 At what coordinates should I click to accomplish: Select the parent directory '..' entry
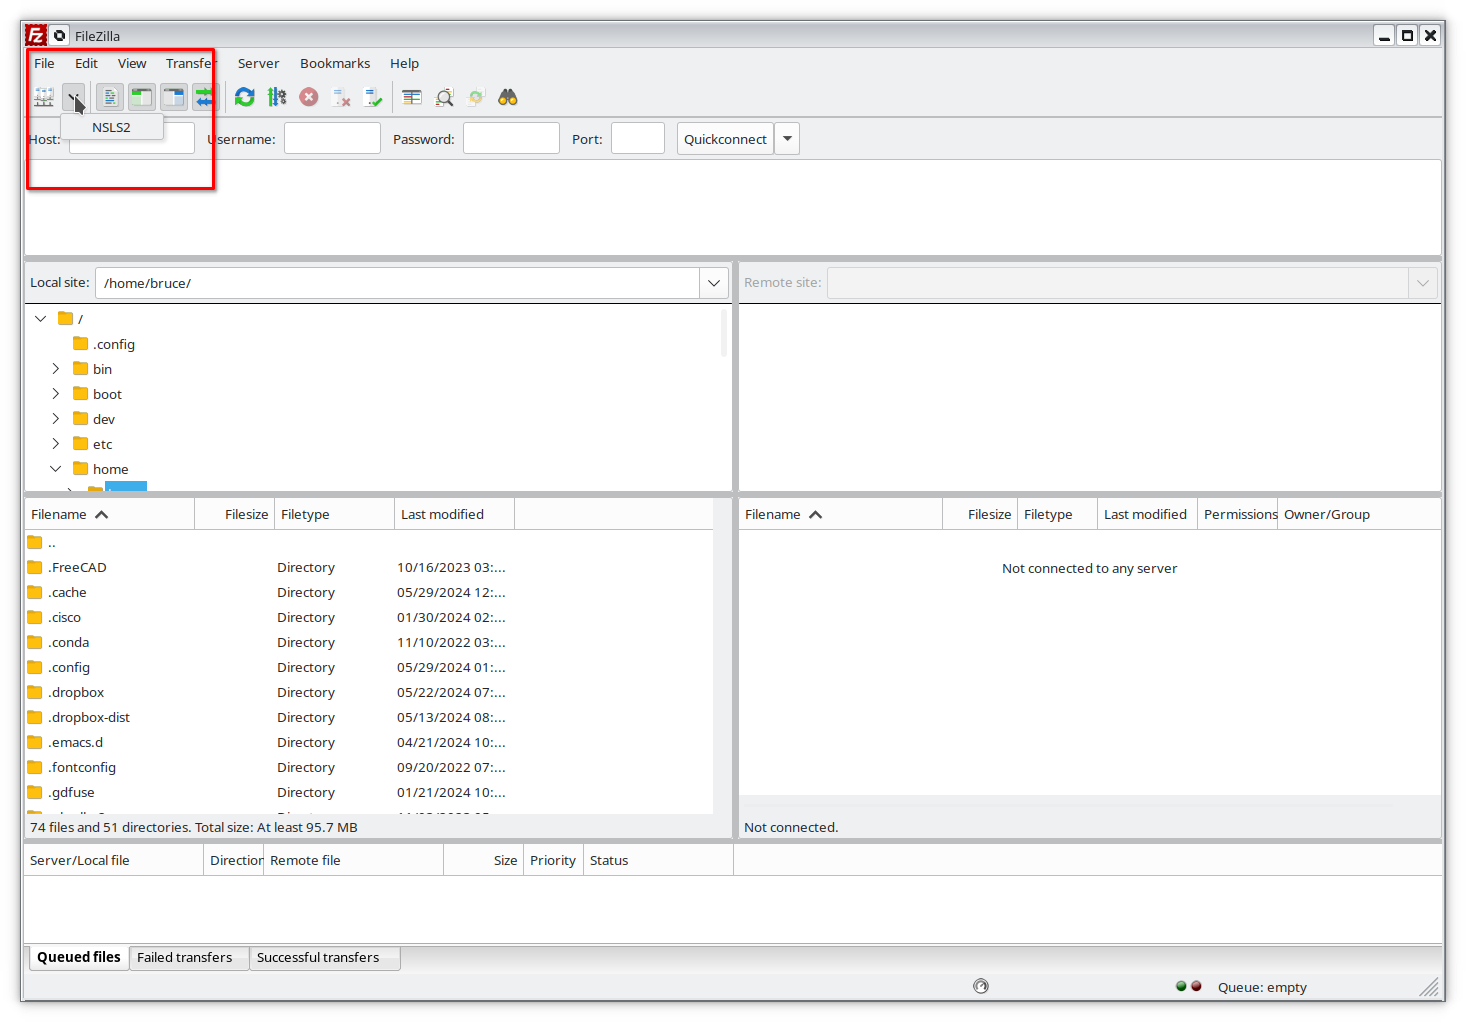click(369, 542)
